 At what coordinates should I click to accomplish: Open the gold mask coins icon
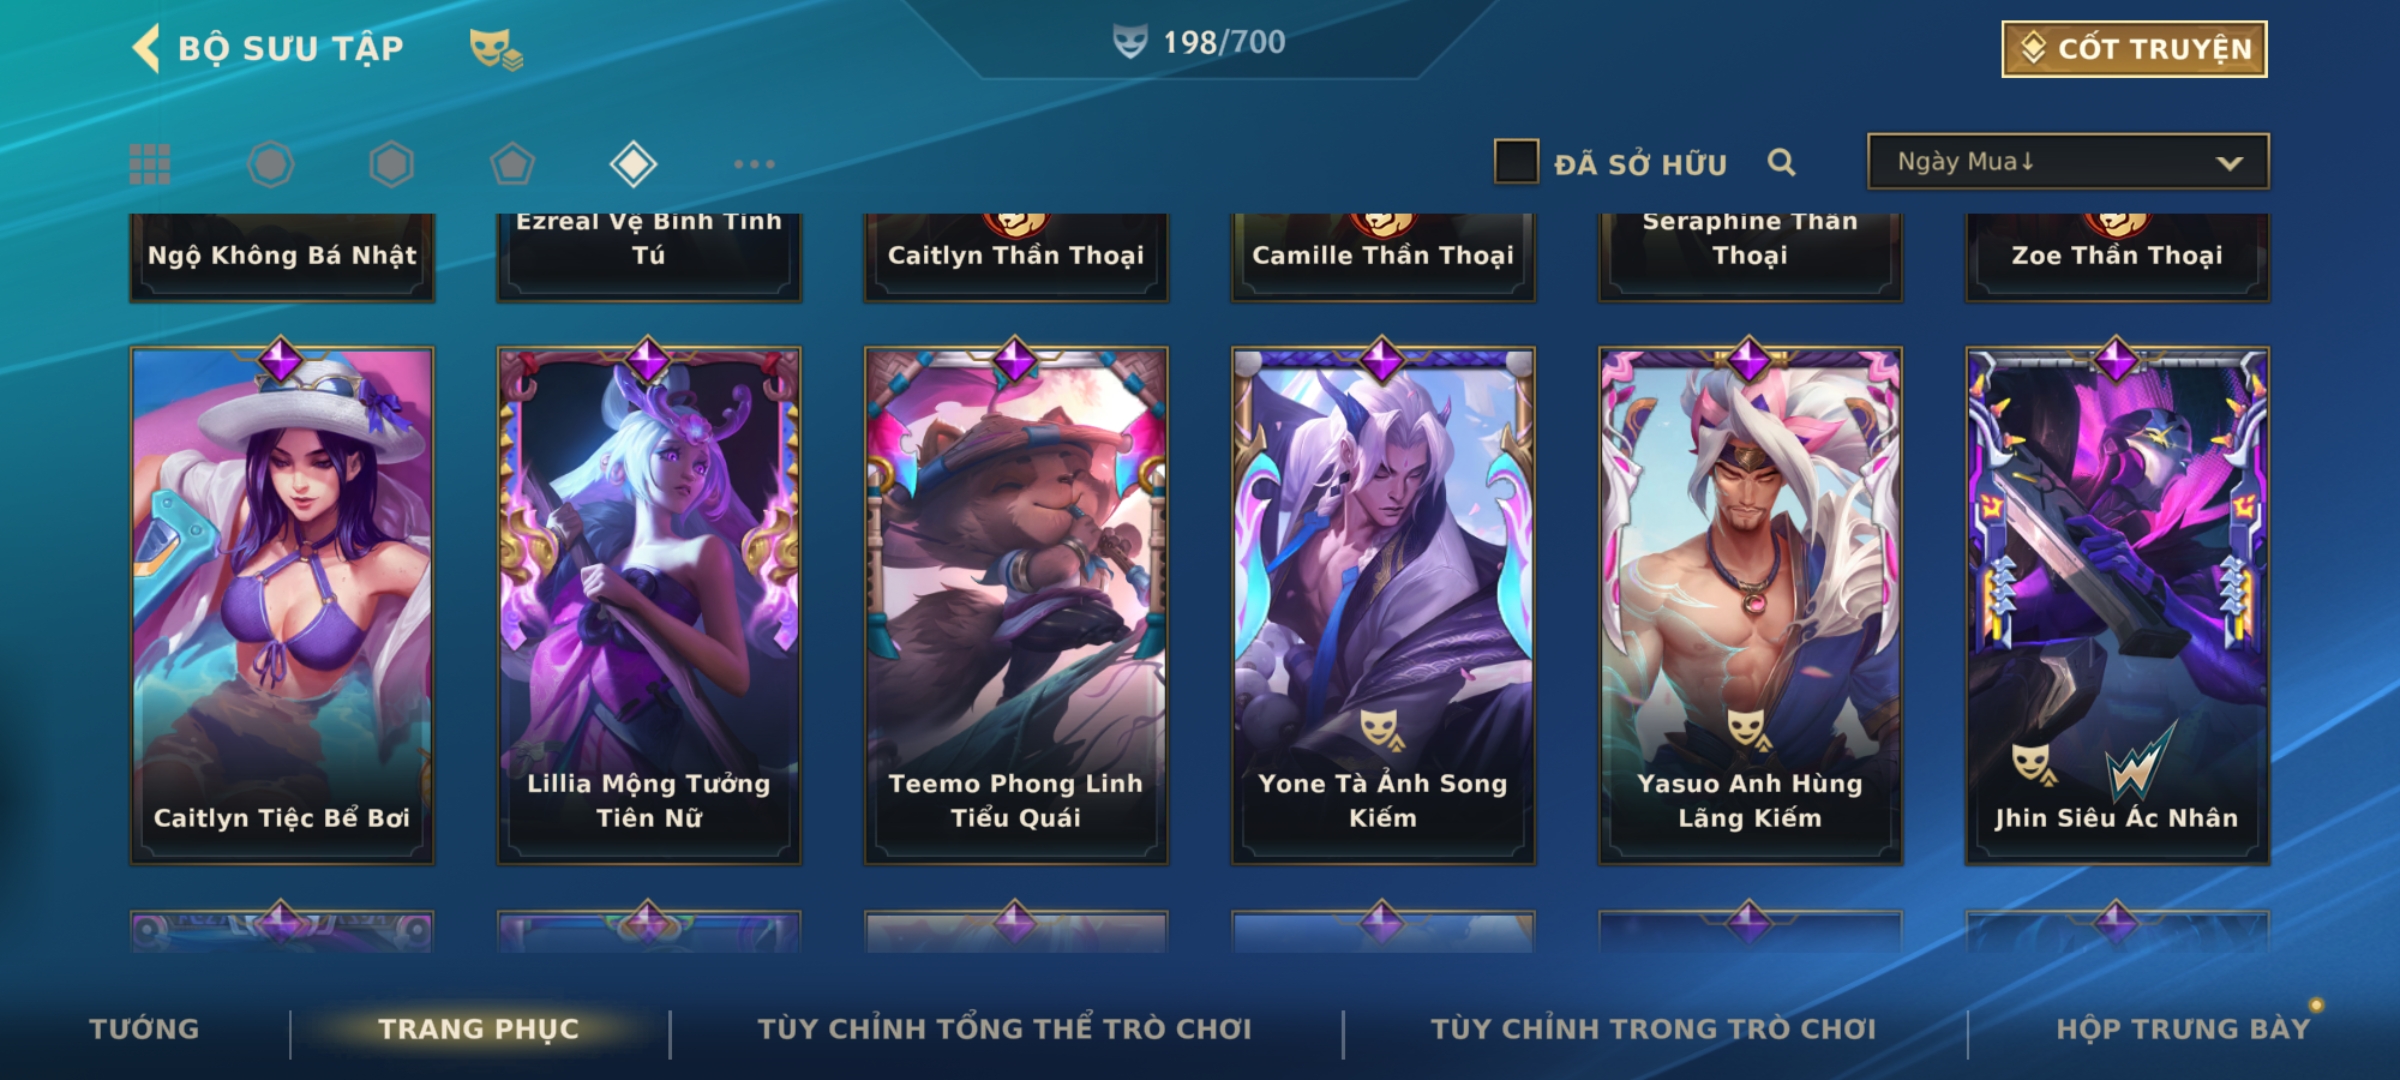(x=496, y=48)
